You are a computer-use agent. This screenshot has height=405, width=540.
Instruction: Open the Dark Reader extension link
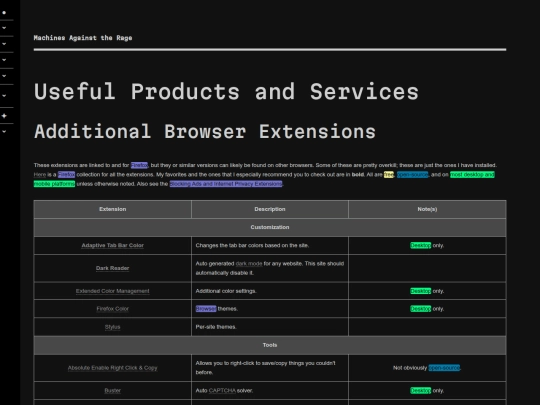tap(113, 268)
